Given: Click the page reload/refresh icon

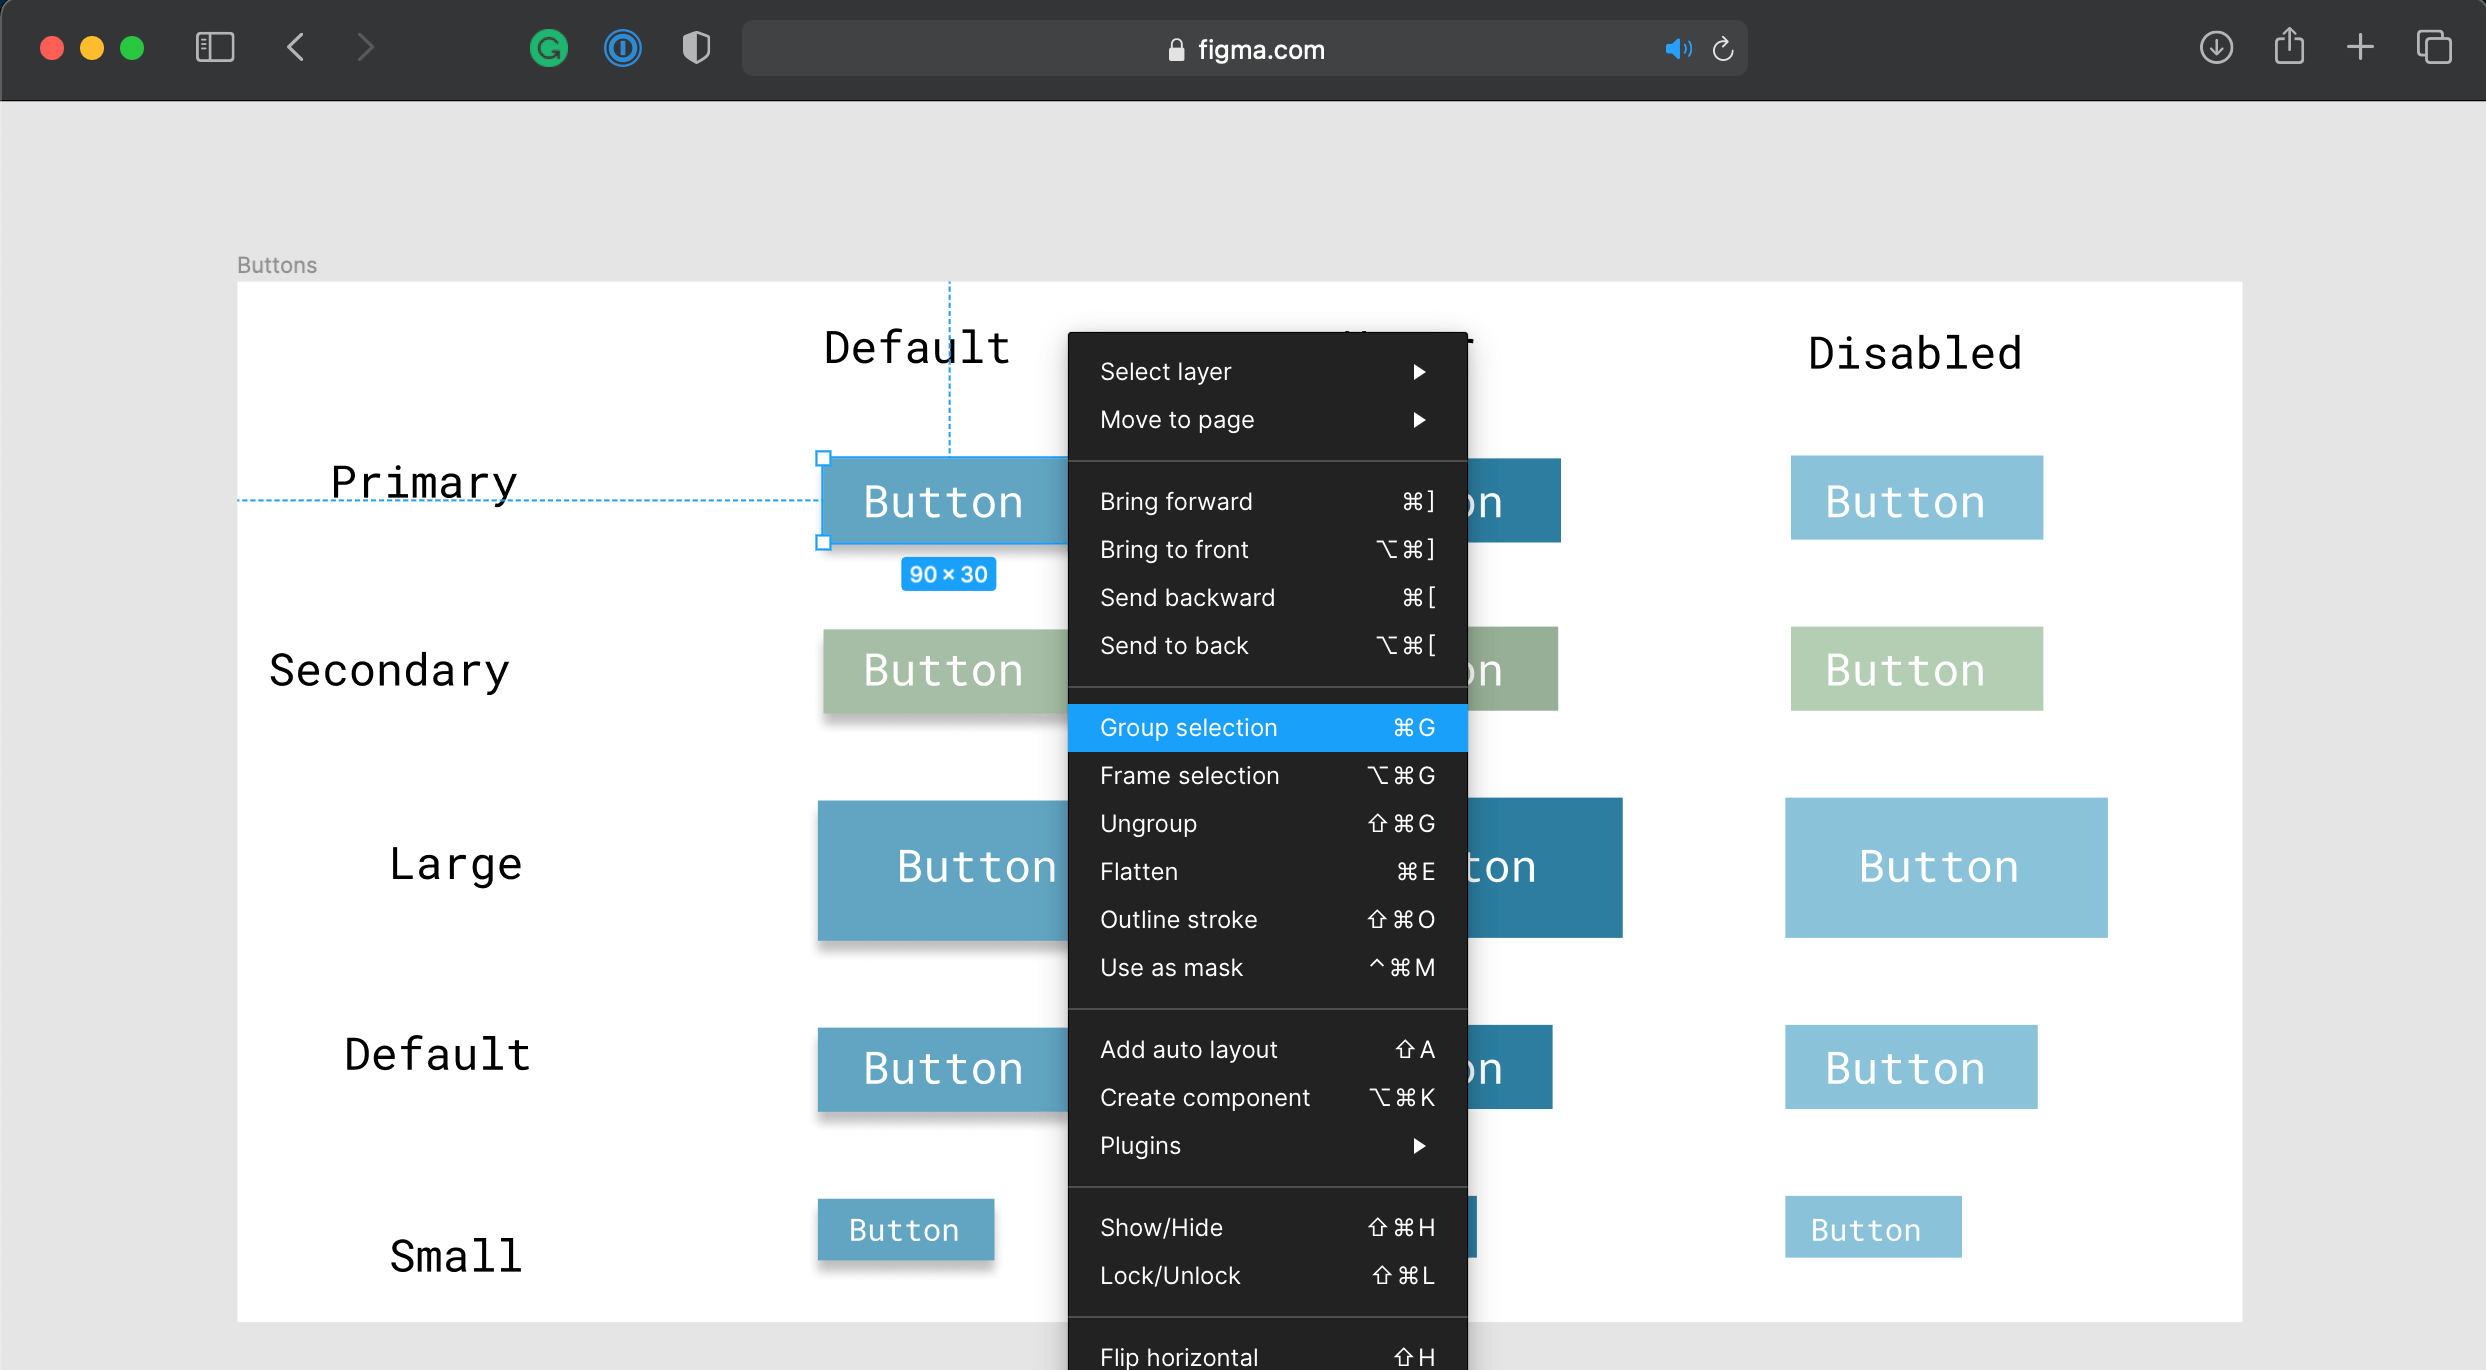Looking at the screenshot, I should (x=1724, y=49).
